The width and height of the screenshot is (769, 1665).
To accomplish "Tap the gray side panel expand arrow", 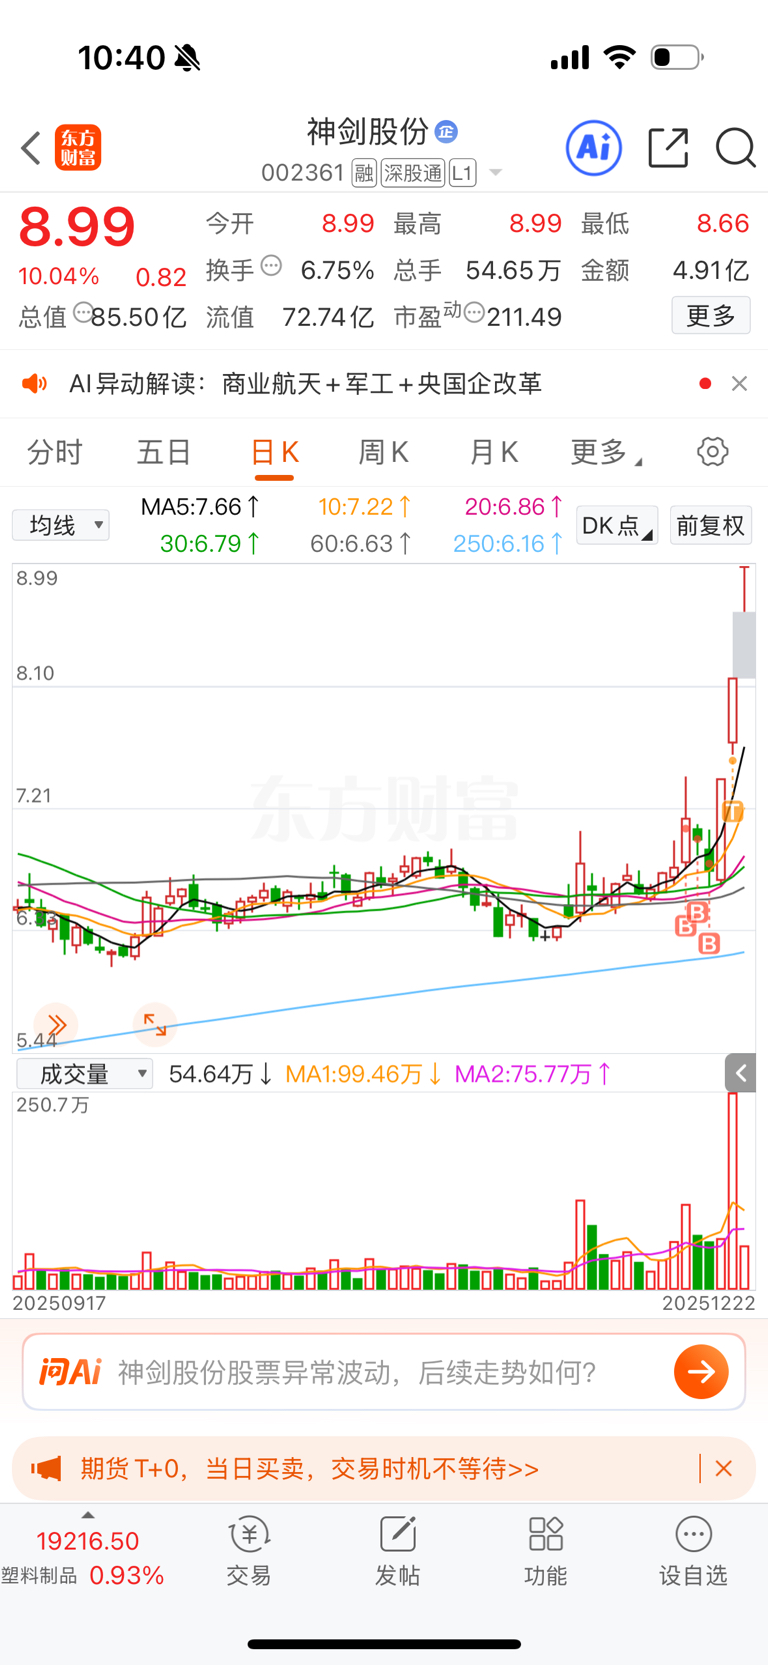I will click(x=740, y=1073).
